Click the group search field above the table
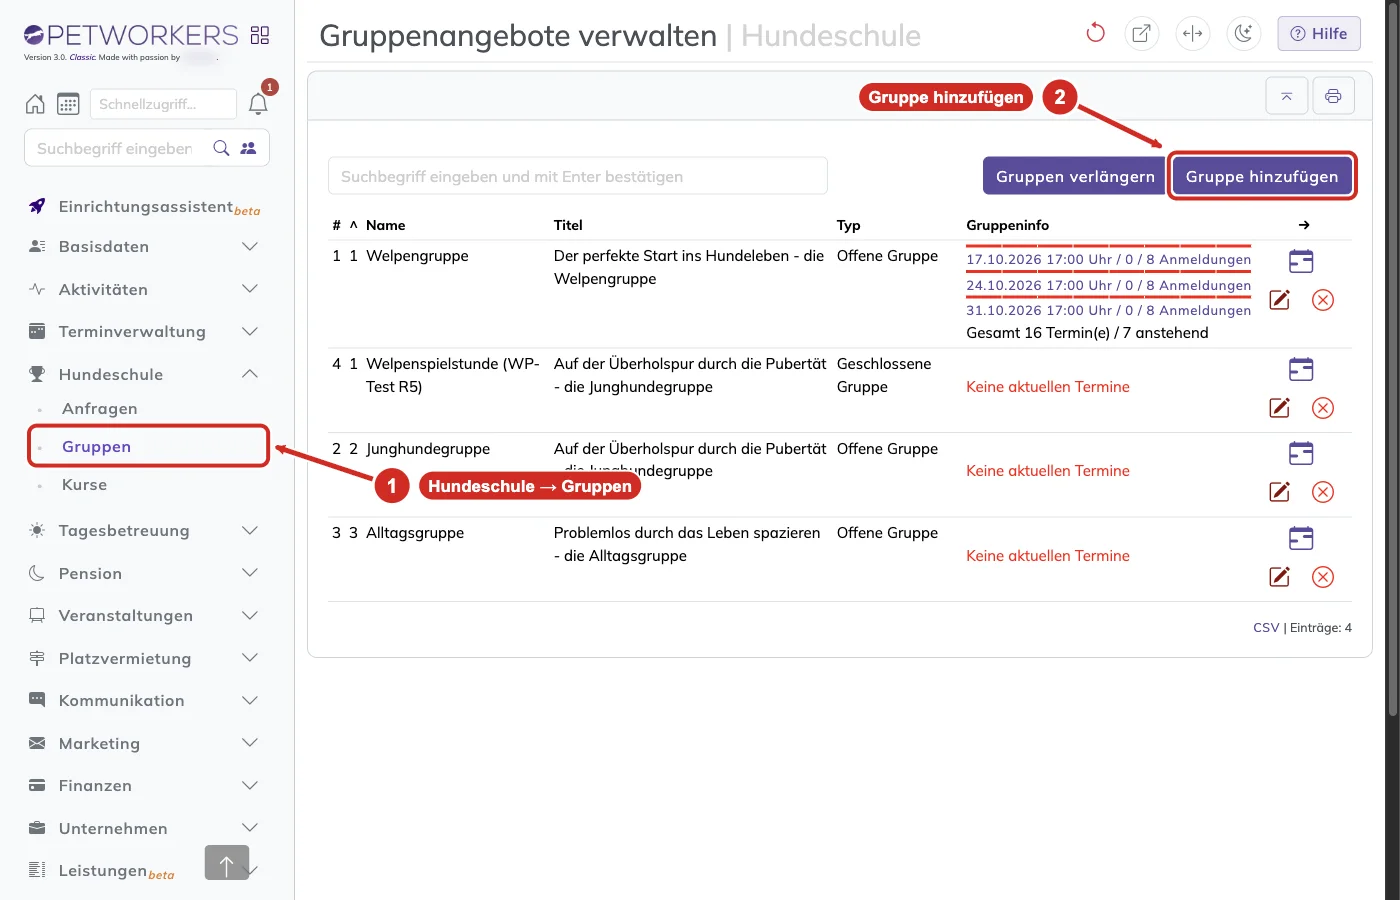 point(578,176)
